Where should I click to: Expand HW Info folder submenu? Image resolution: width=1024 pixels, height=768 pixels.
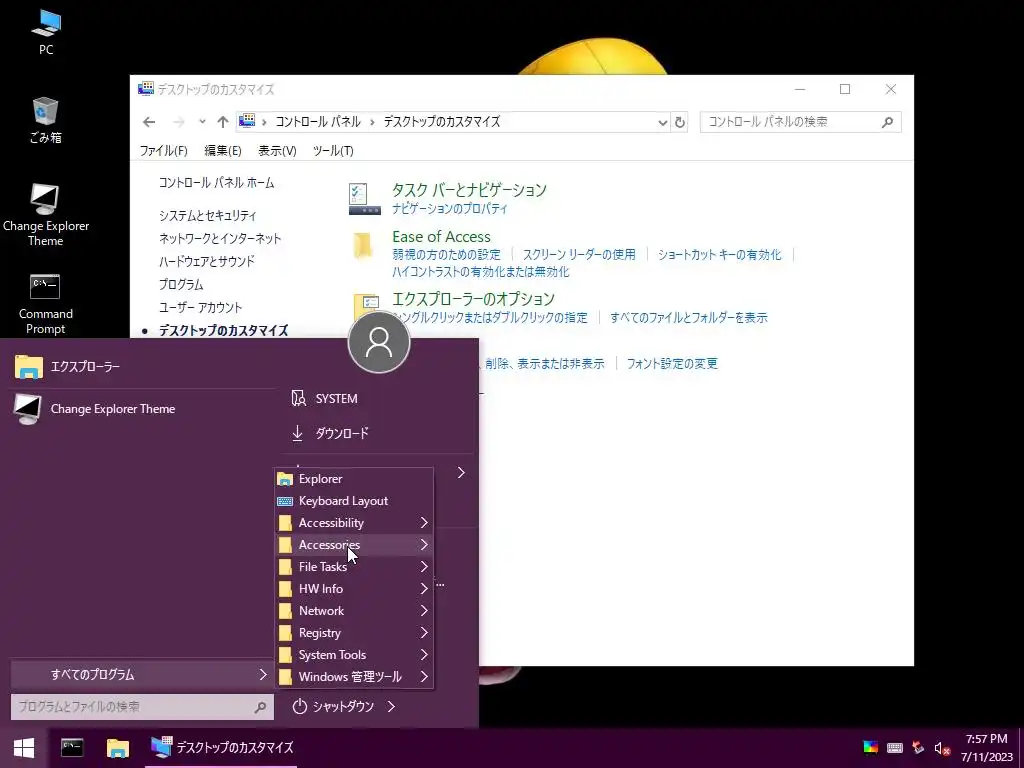tap(354, 588)
